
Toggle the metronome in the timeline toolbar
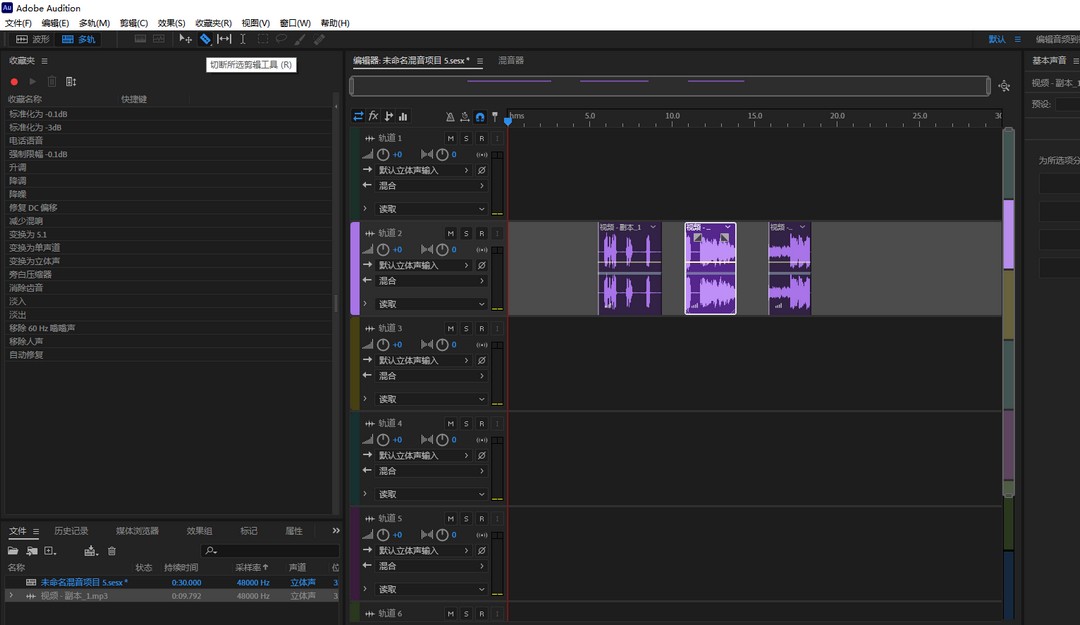coord(450,116)
